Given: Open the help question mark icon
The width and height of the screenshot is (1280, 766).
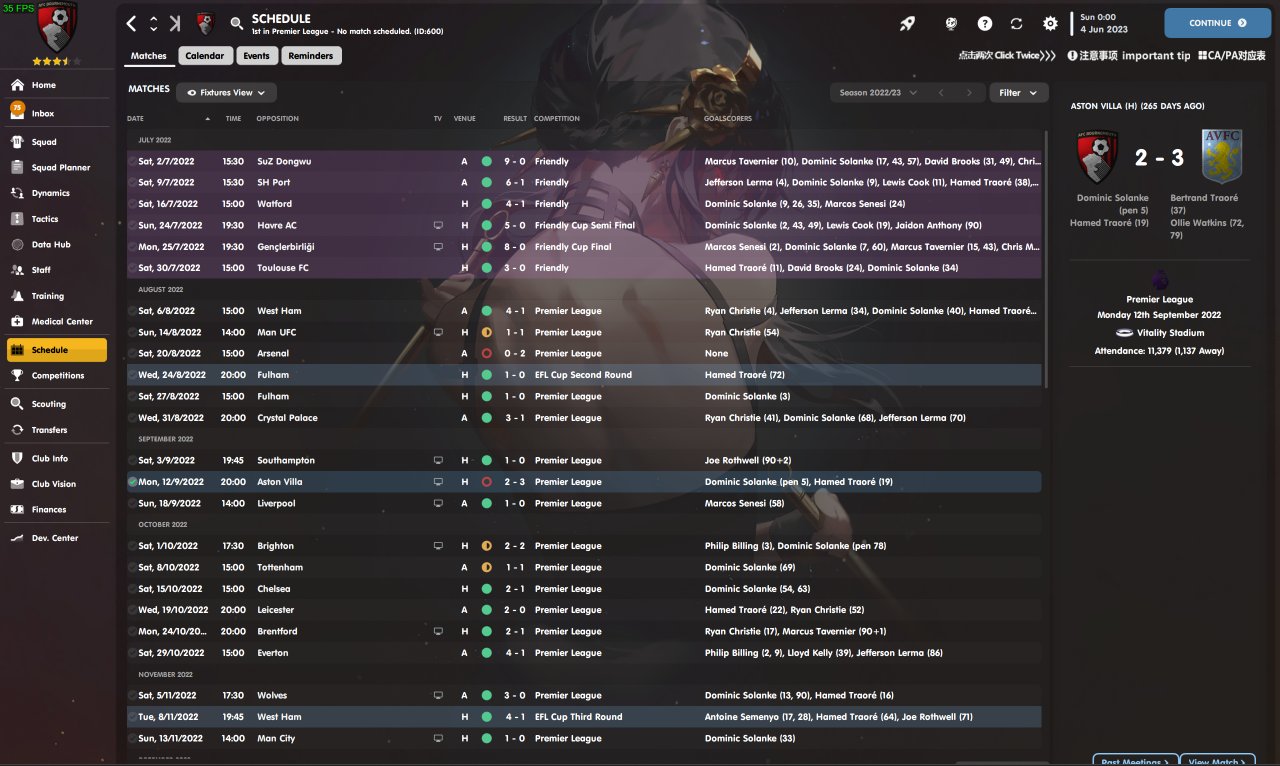Looking at the screenshot, I should click(985, 23).
